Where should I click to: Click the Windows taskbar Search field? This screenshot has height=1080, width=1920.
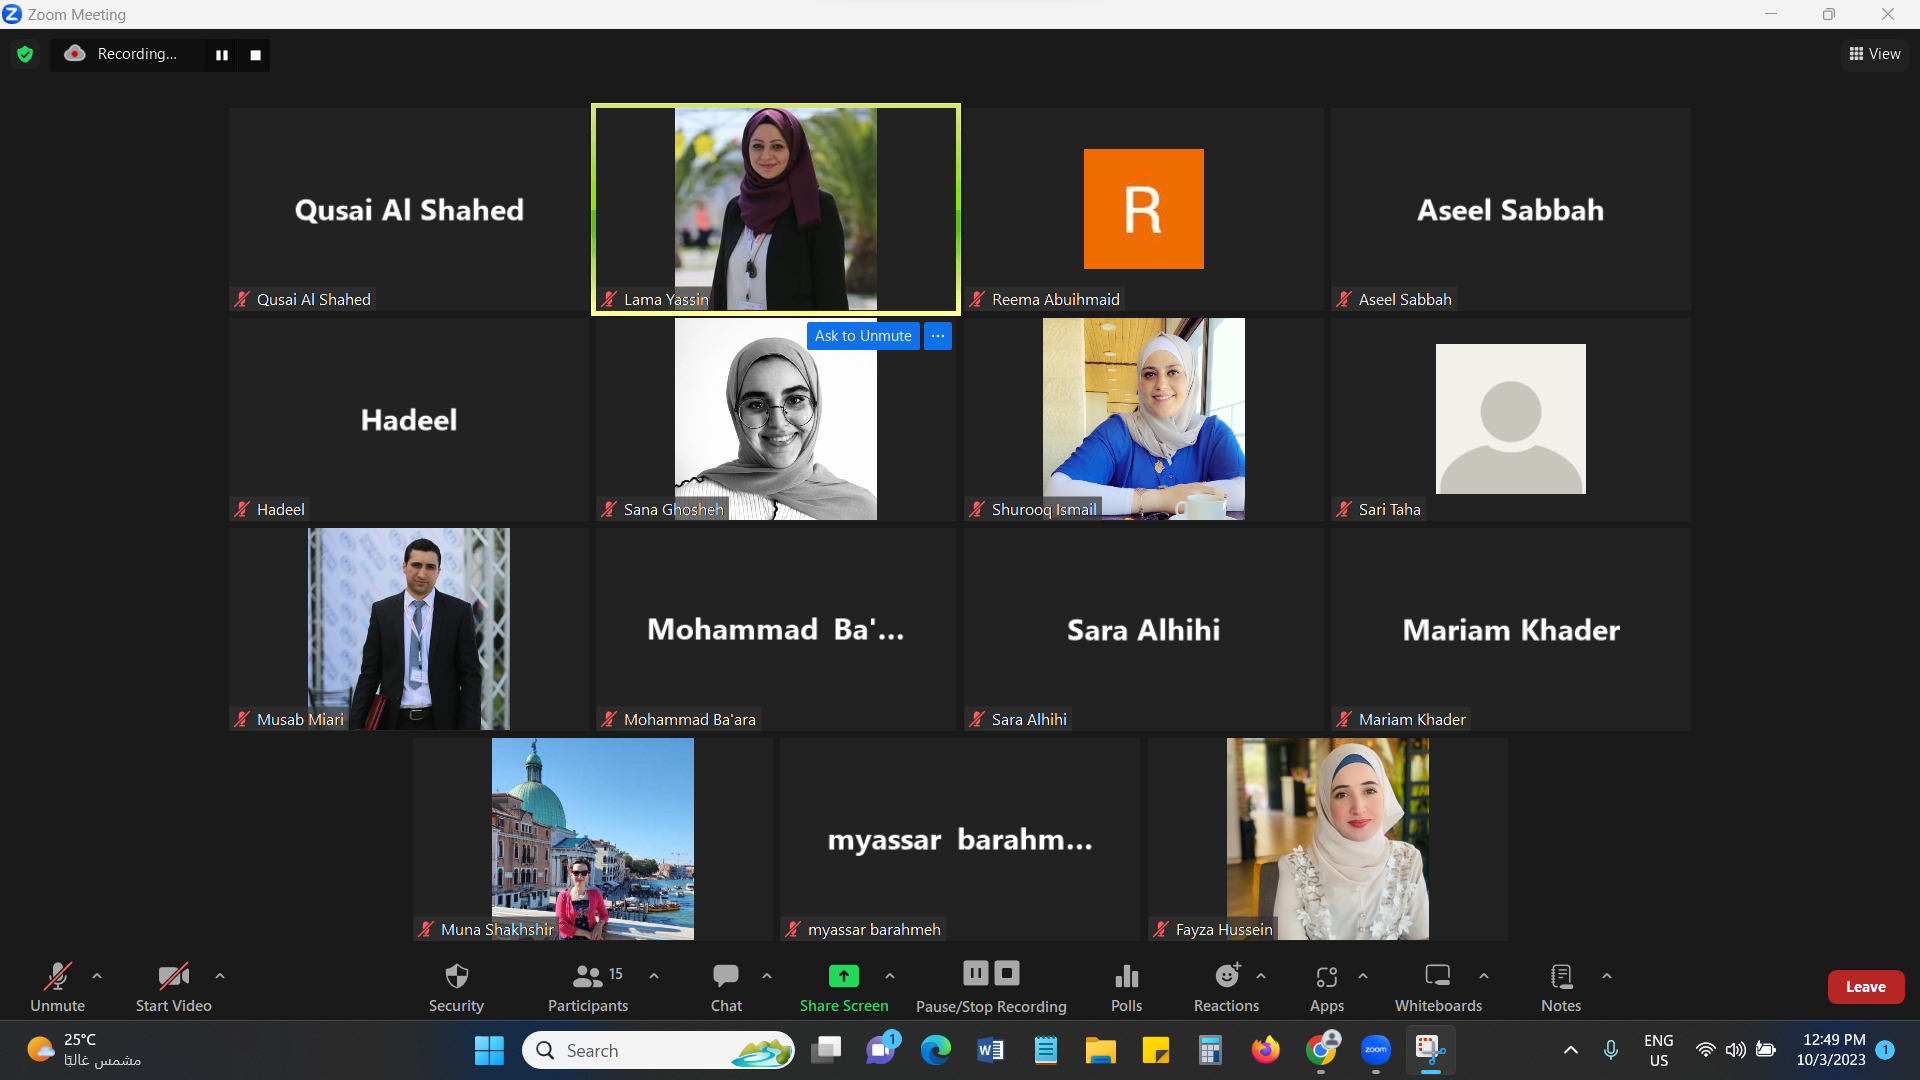658,1050
